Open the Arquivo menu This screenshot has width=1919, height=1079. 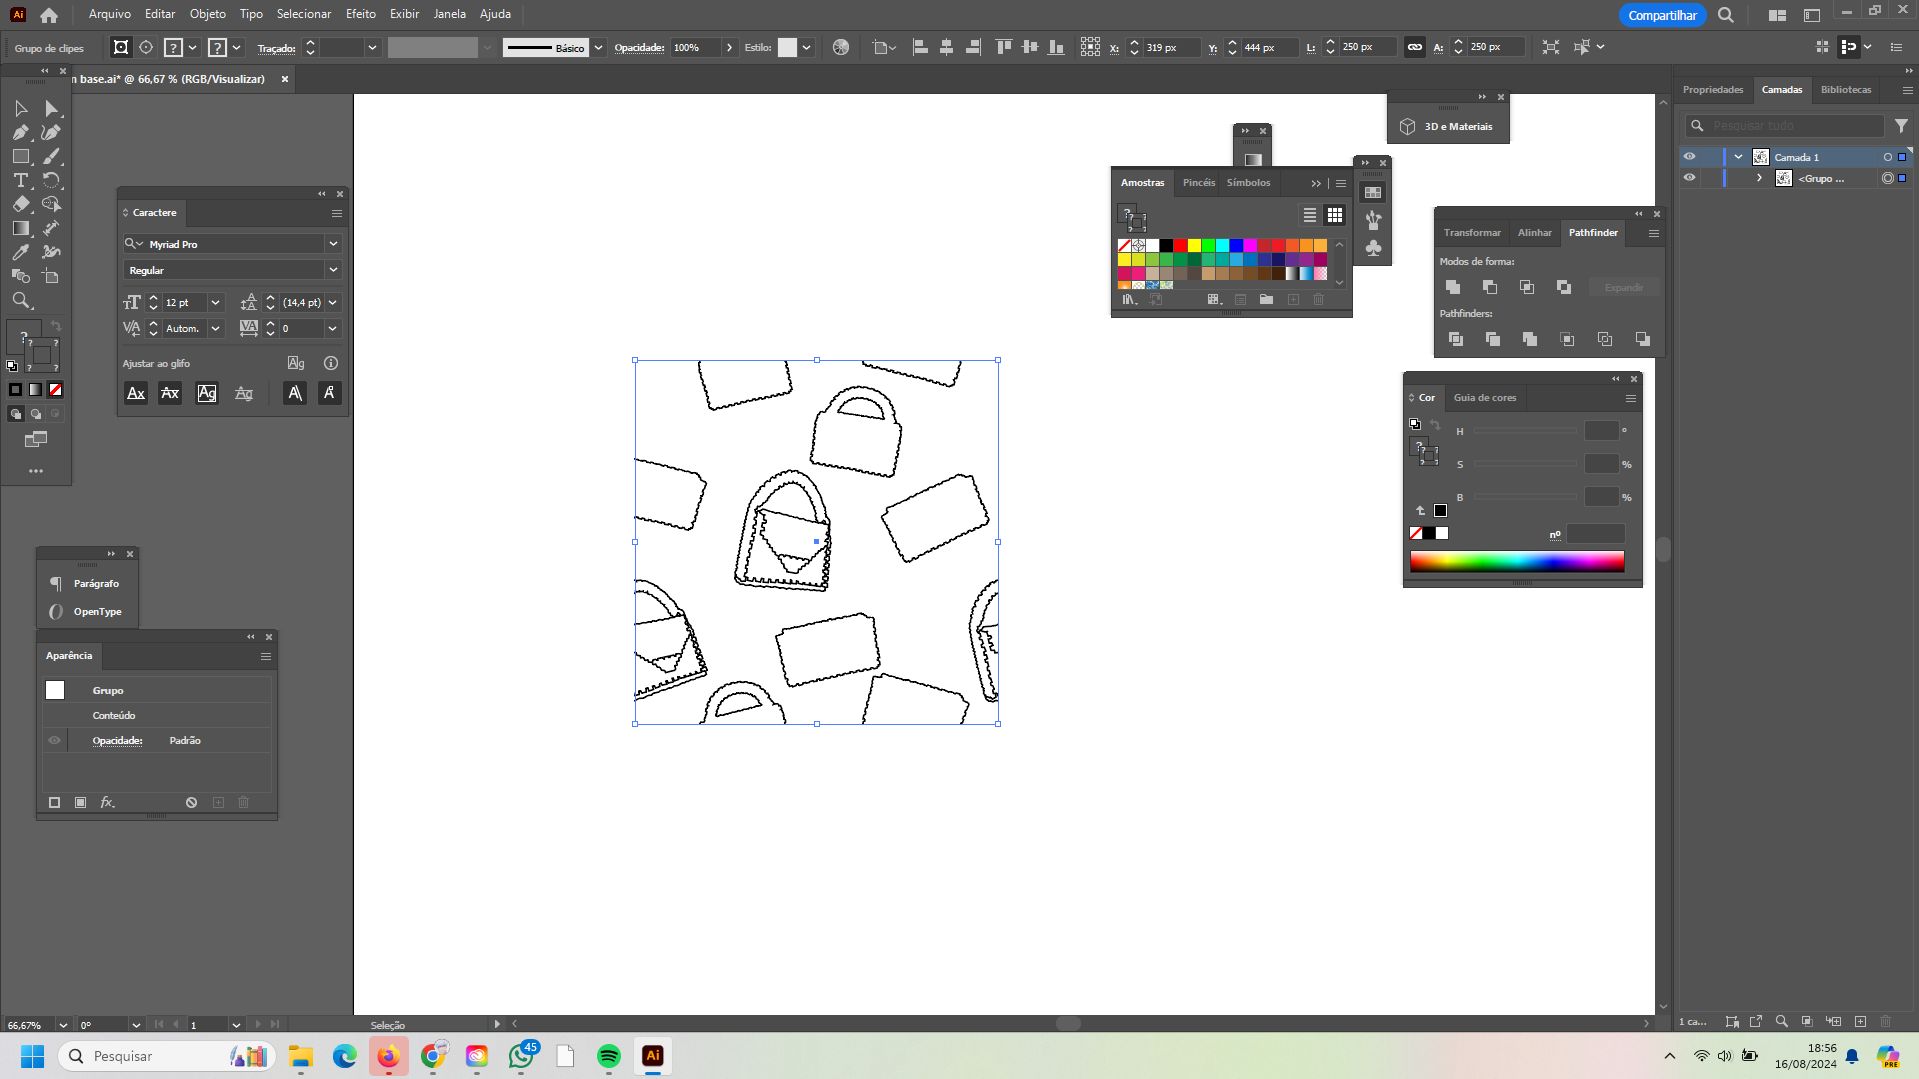click(110, 14)
